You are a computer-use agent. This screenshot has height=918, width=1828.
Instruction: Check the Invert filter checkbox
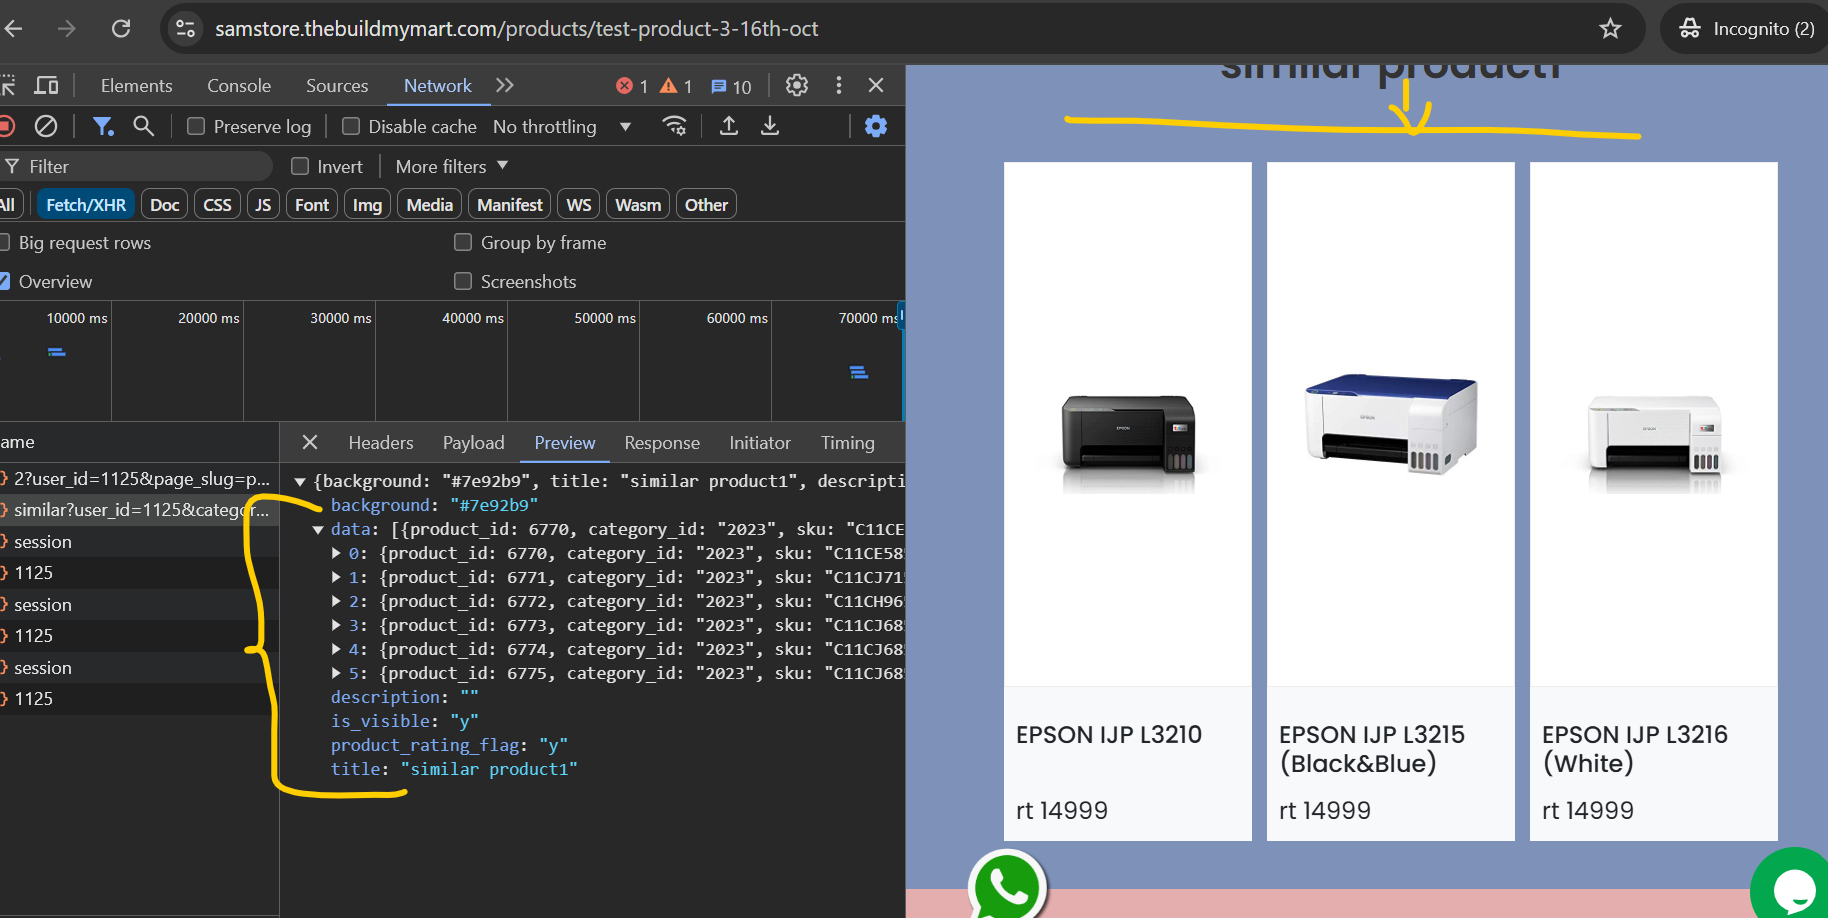[x=300, y=166]
